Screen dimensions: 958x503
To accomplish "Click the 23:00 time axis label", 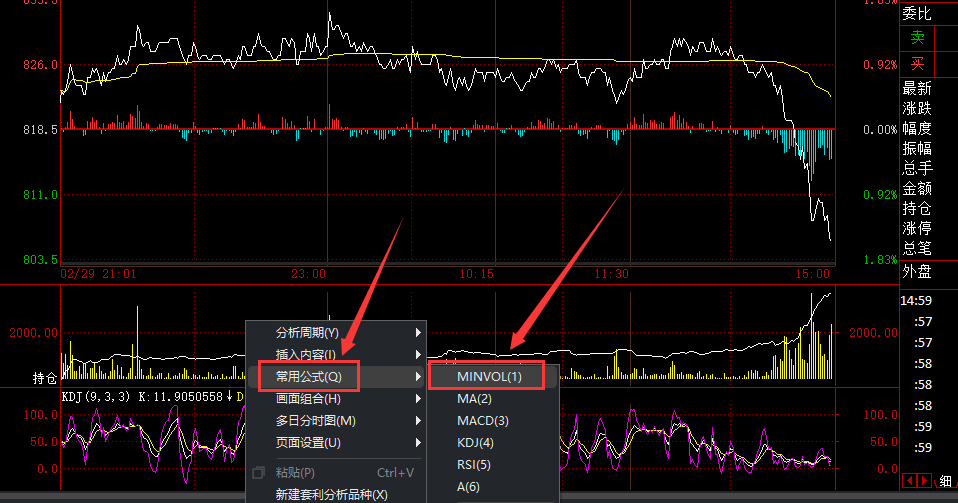I will [309, 274].
